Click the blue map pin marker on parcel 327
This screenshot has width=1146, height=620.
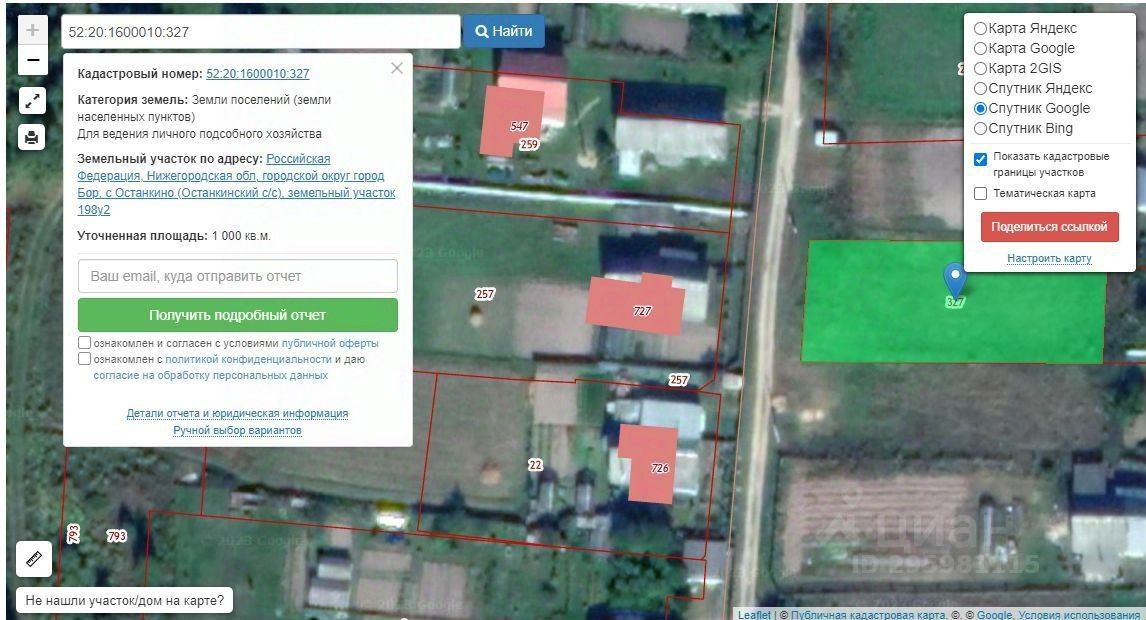955,281
